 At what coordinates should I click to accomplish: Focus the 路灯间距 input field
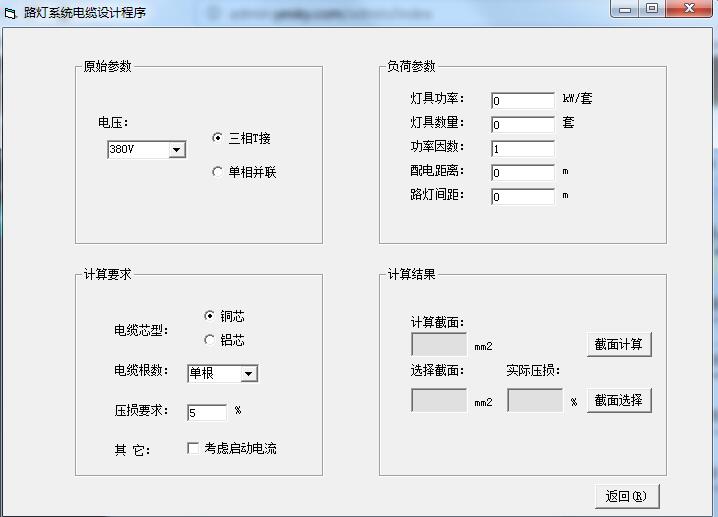(522, 196)
